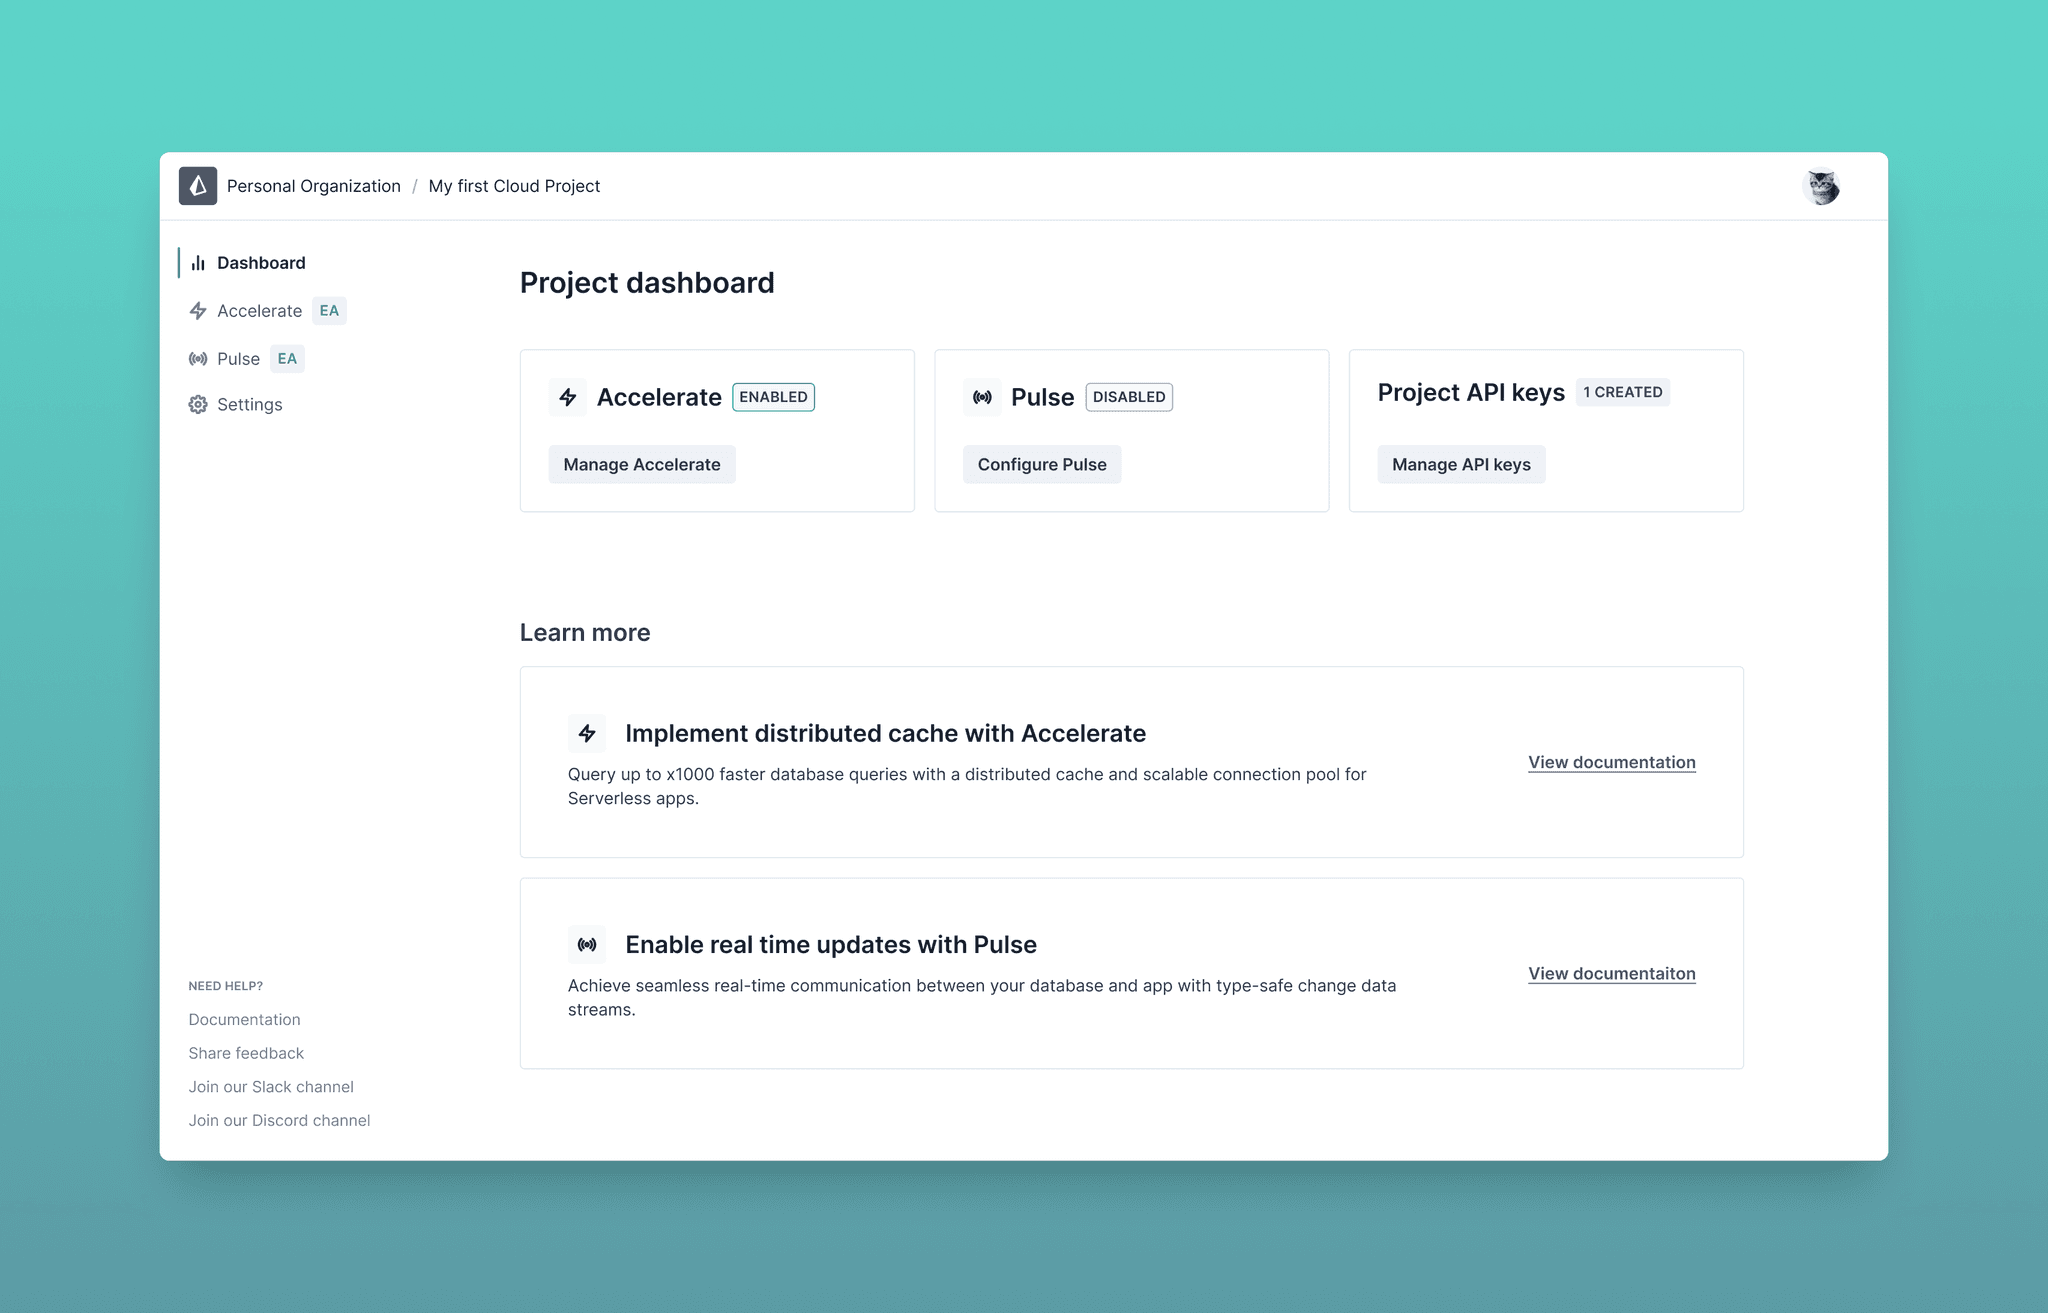Screen dimensions: 2048x1313
Task: Open View documentation link for Pulse
Action: pos(1611,973)
